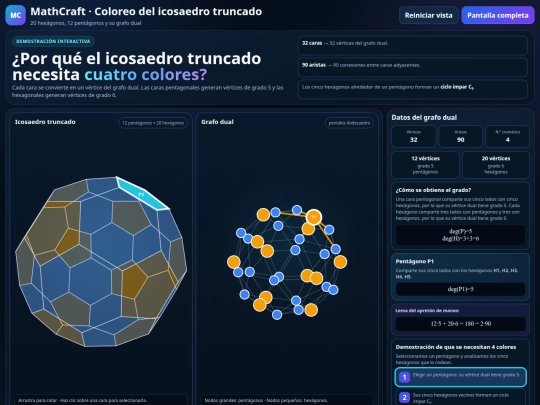
Task: Click the deg(P)=5 deg(H)=3+3=6 formula box
Action: tap(460, 235)
